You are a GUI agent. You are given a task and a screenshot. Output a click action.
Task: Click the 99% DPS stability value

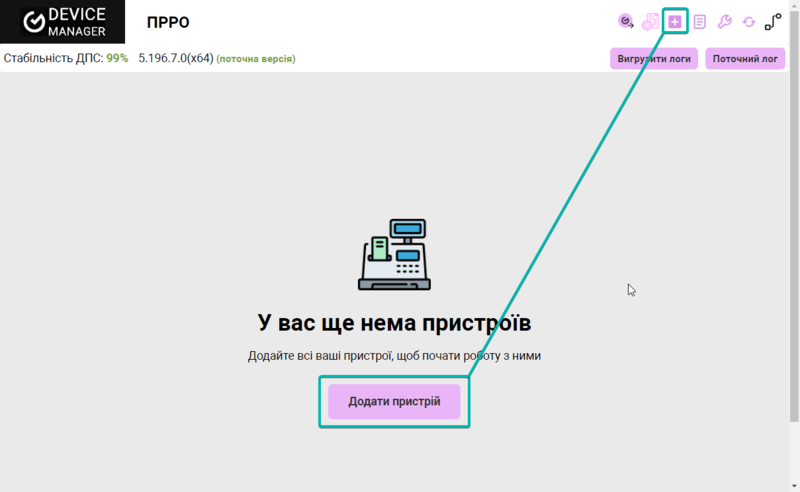click(x=117, y=58)
